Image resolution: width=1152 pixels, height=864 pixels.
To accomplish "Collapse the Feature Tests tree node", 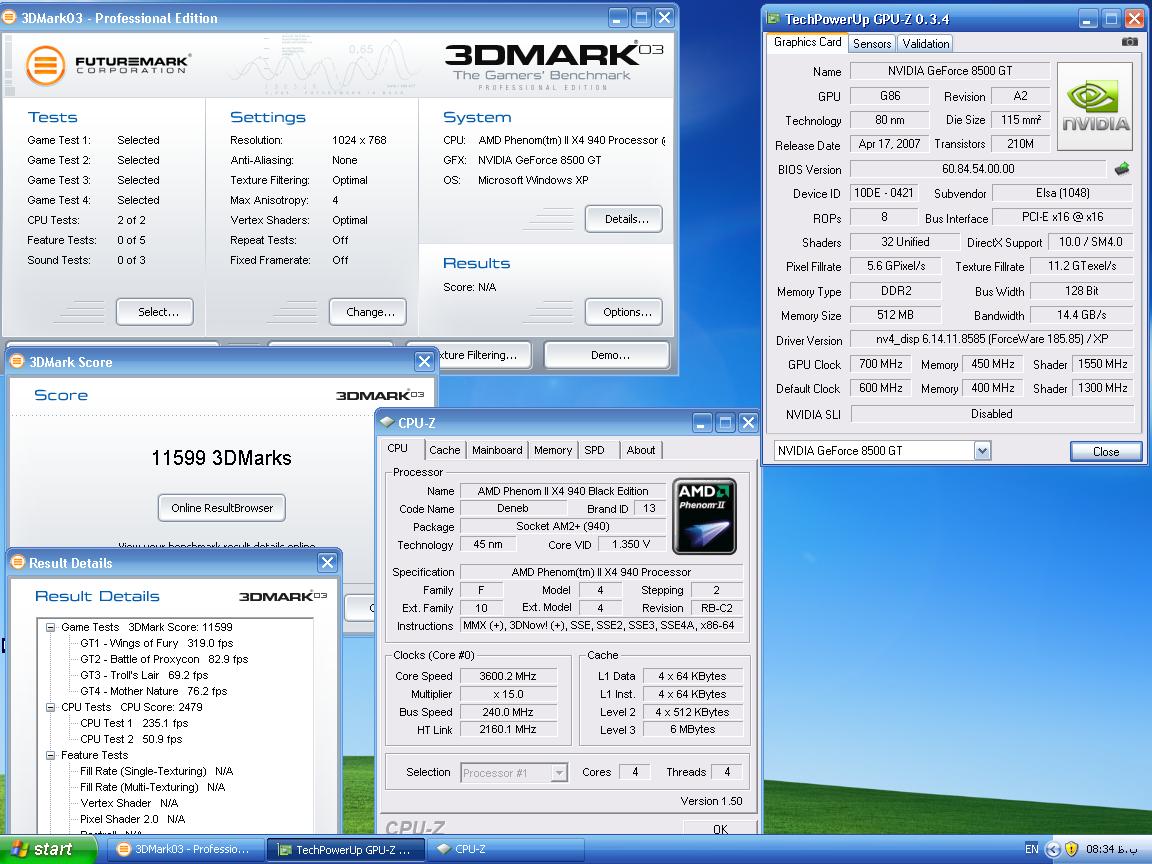I will click(x=51, y=755).
